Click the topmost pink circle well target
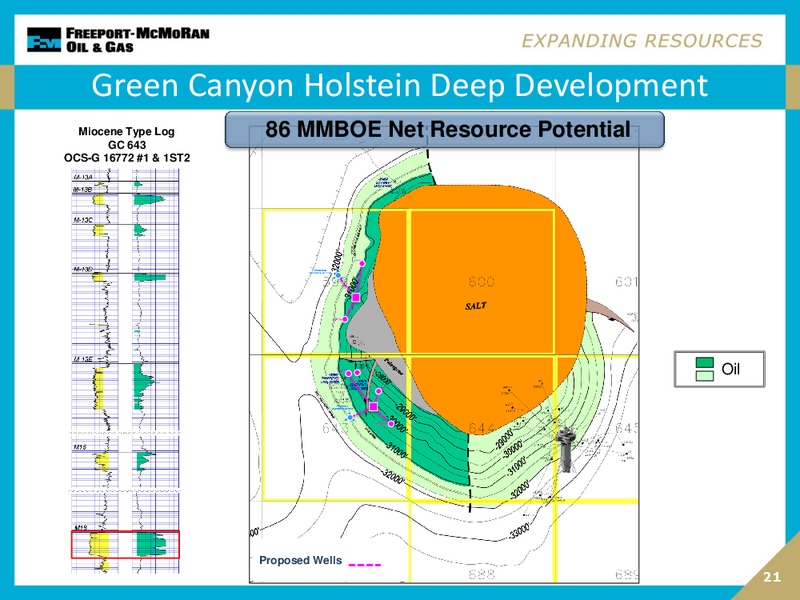This screenshot has height=600, width=800. 362,263
